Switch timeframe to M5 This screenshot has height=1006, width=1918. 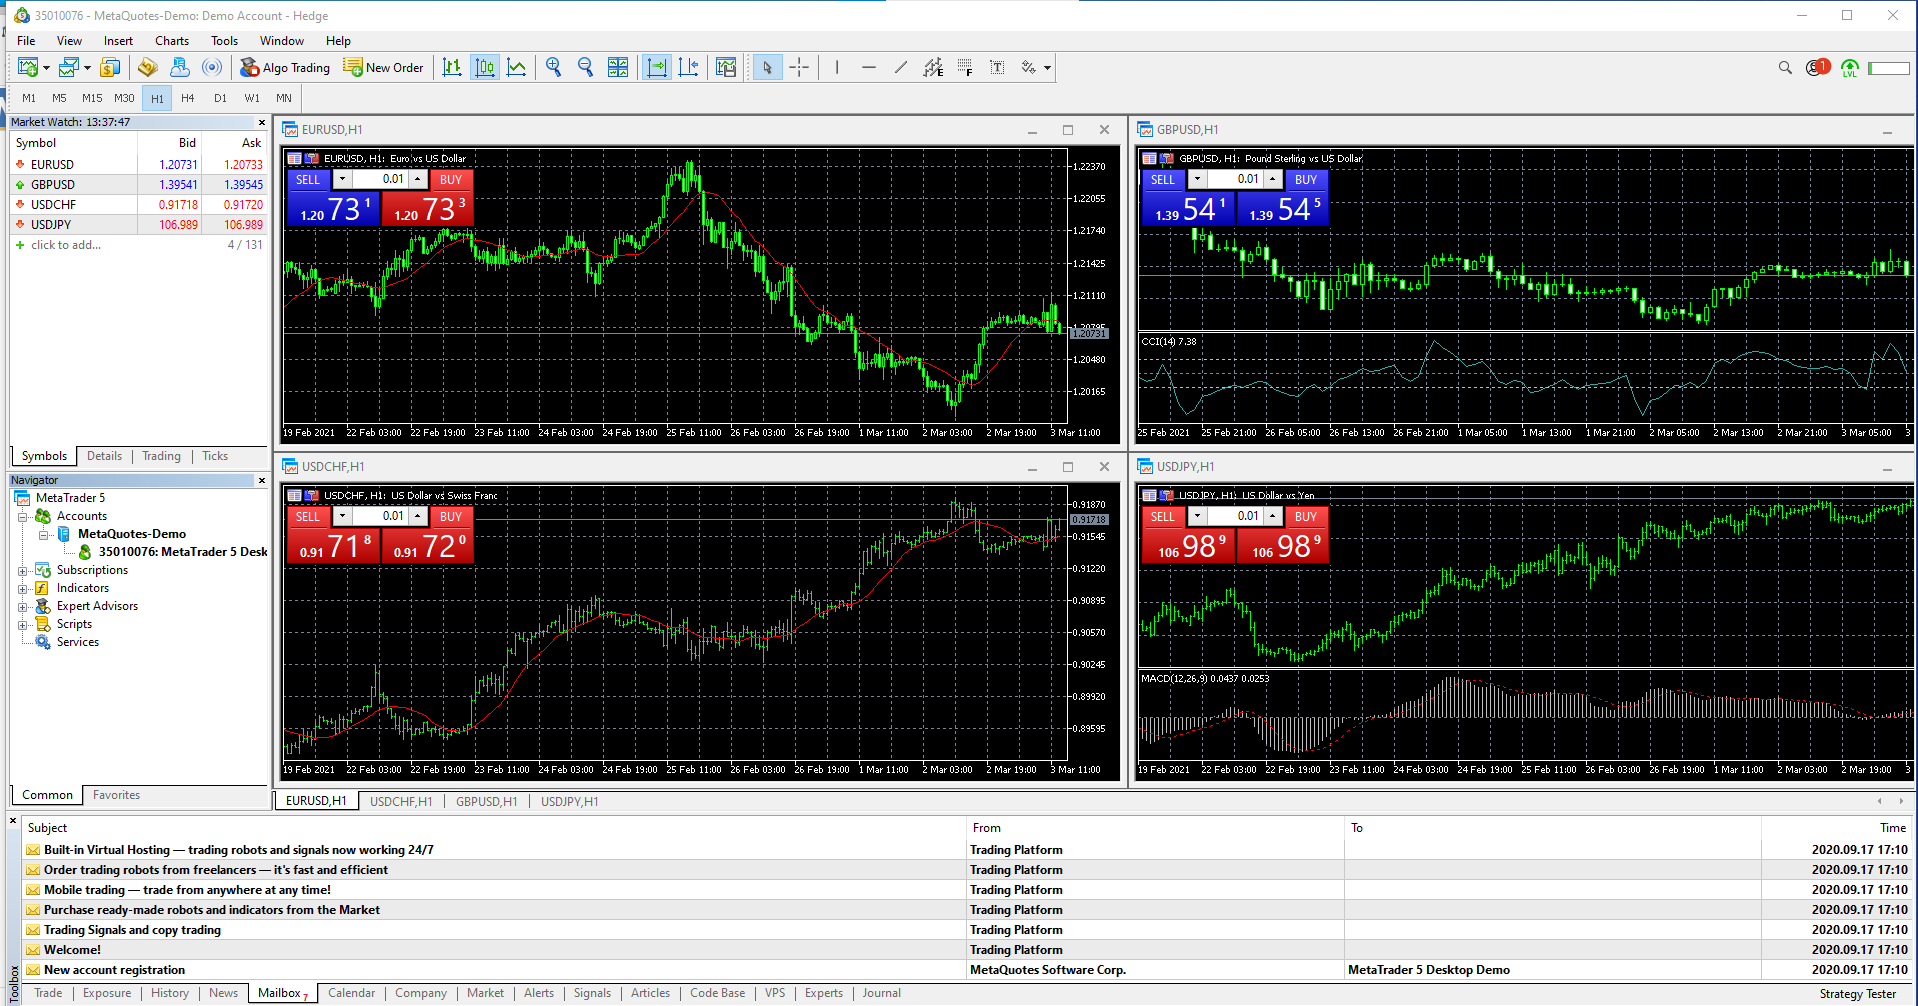point(59,98)
